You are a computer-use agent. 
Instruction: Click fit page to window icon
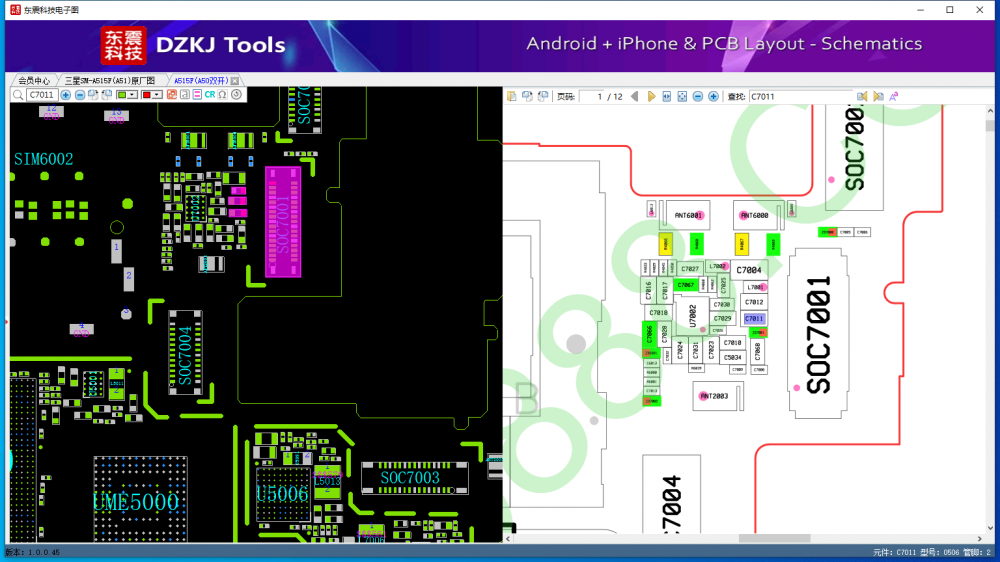coord(682,96)
